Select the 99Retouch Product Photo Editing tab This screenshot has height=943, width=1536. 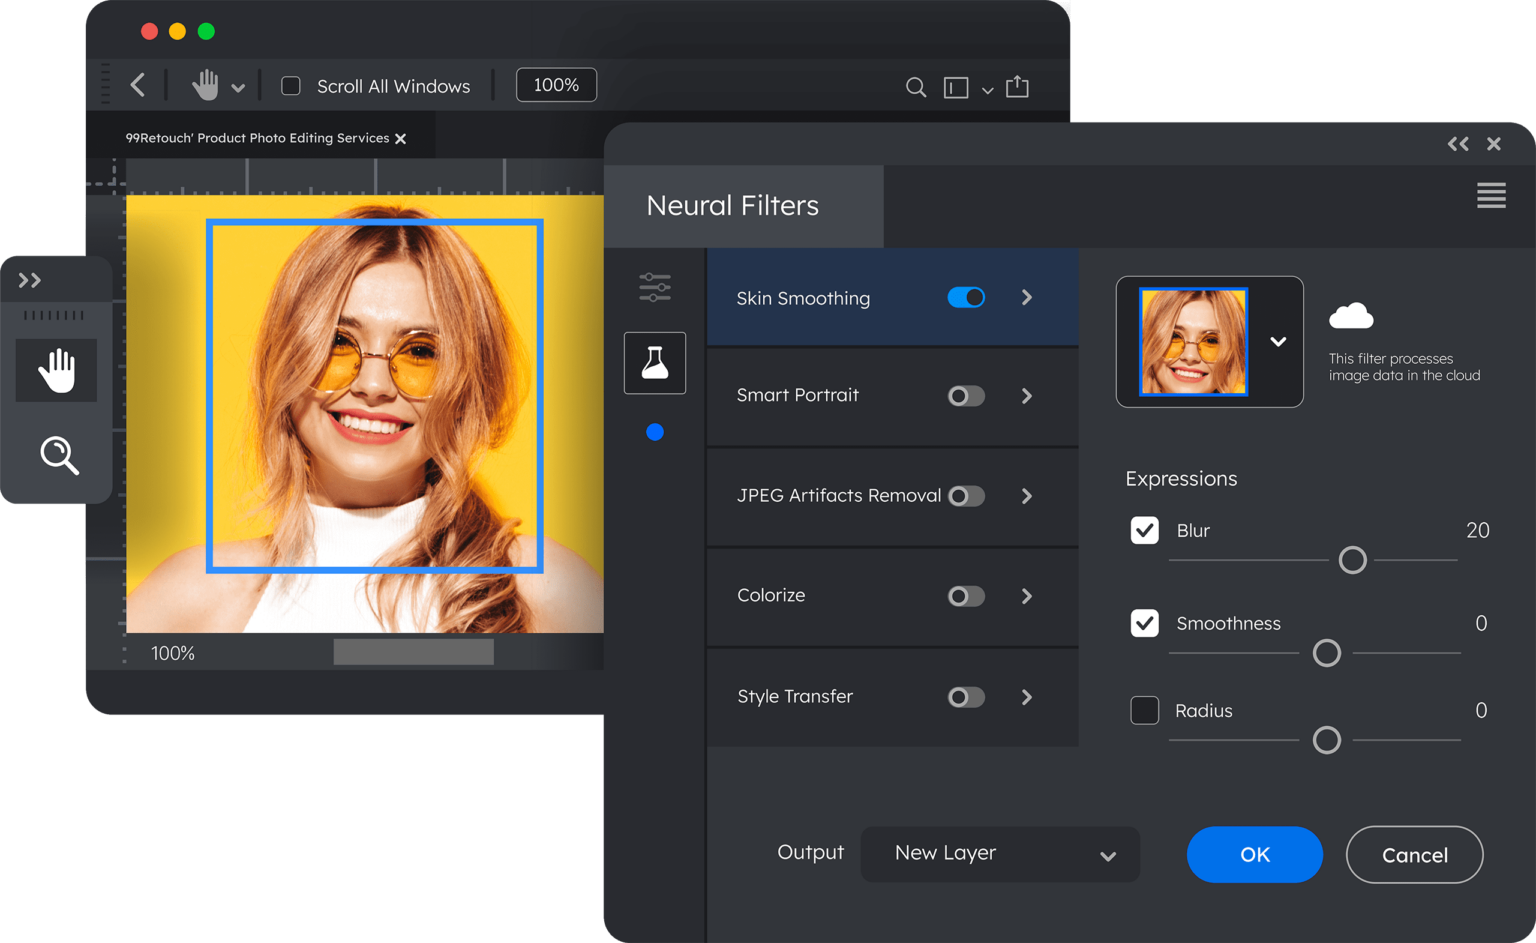coord(257,138)
